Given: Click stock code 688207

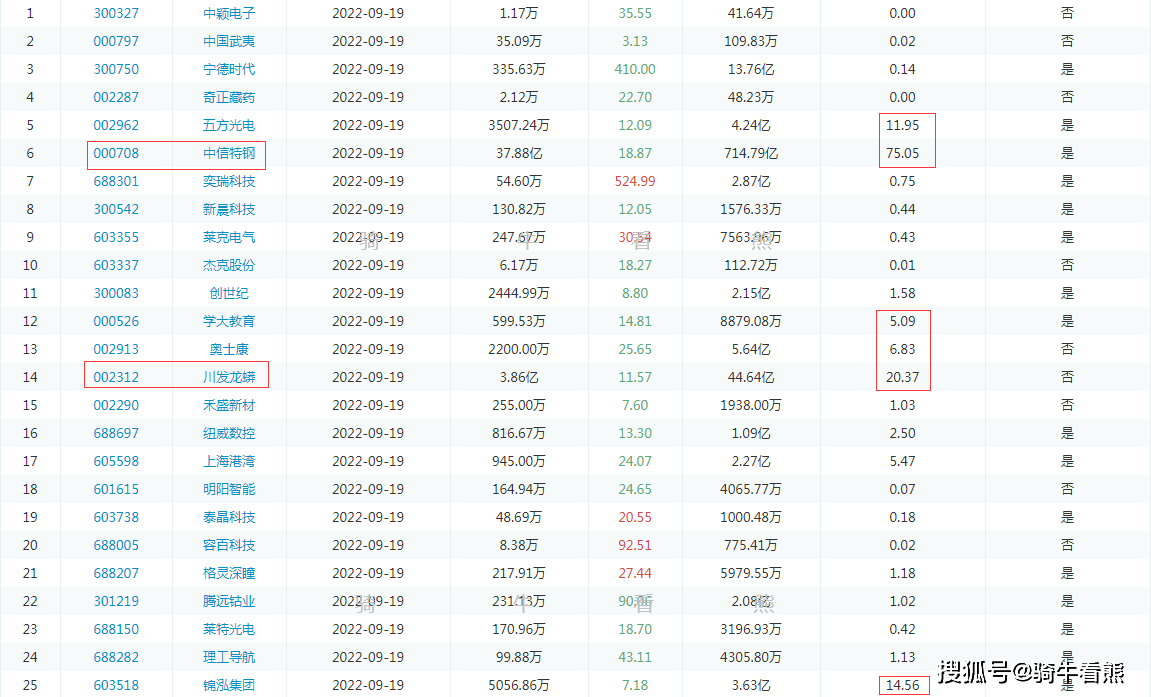Looking at the screenshot, I should click(x=116, y=573).
